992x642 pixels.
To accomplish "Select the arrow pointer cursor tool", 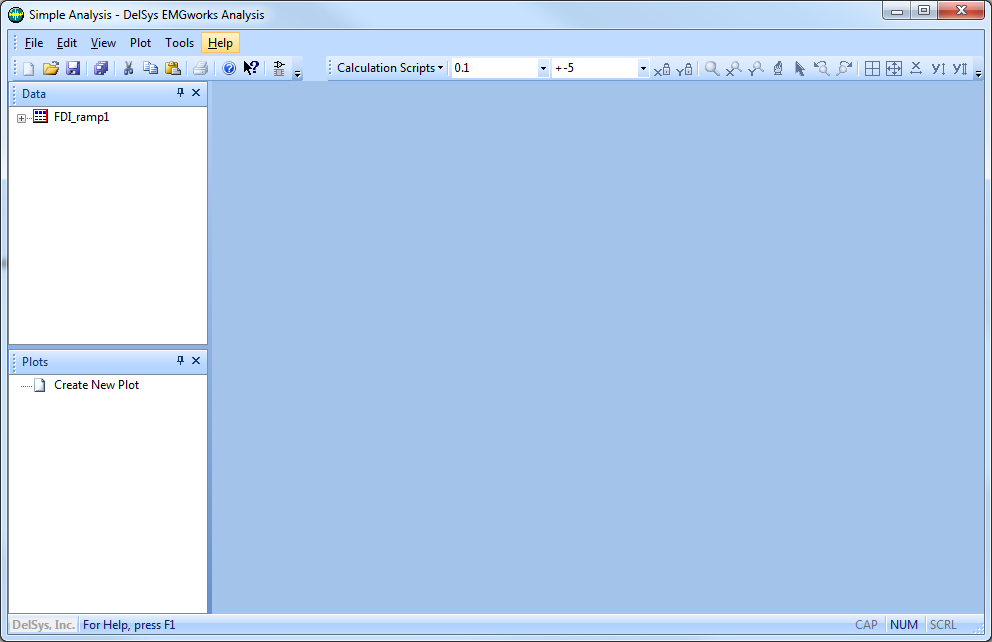I will 799,69.
